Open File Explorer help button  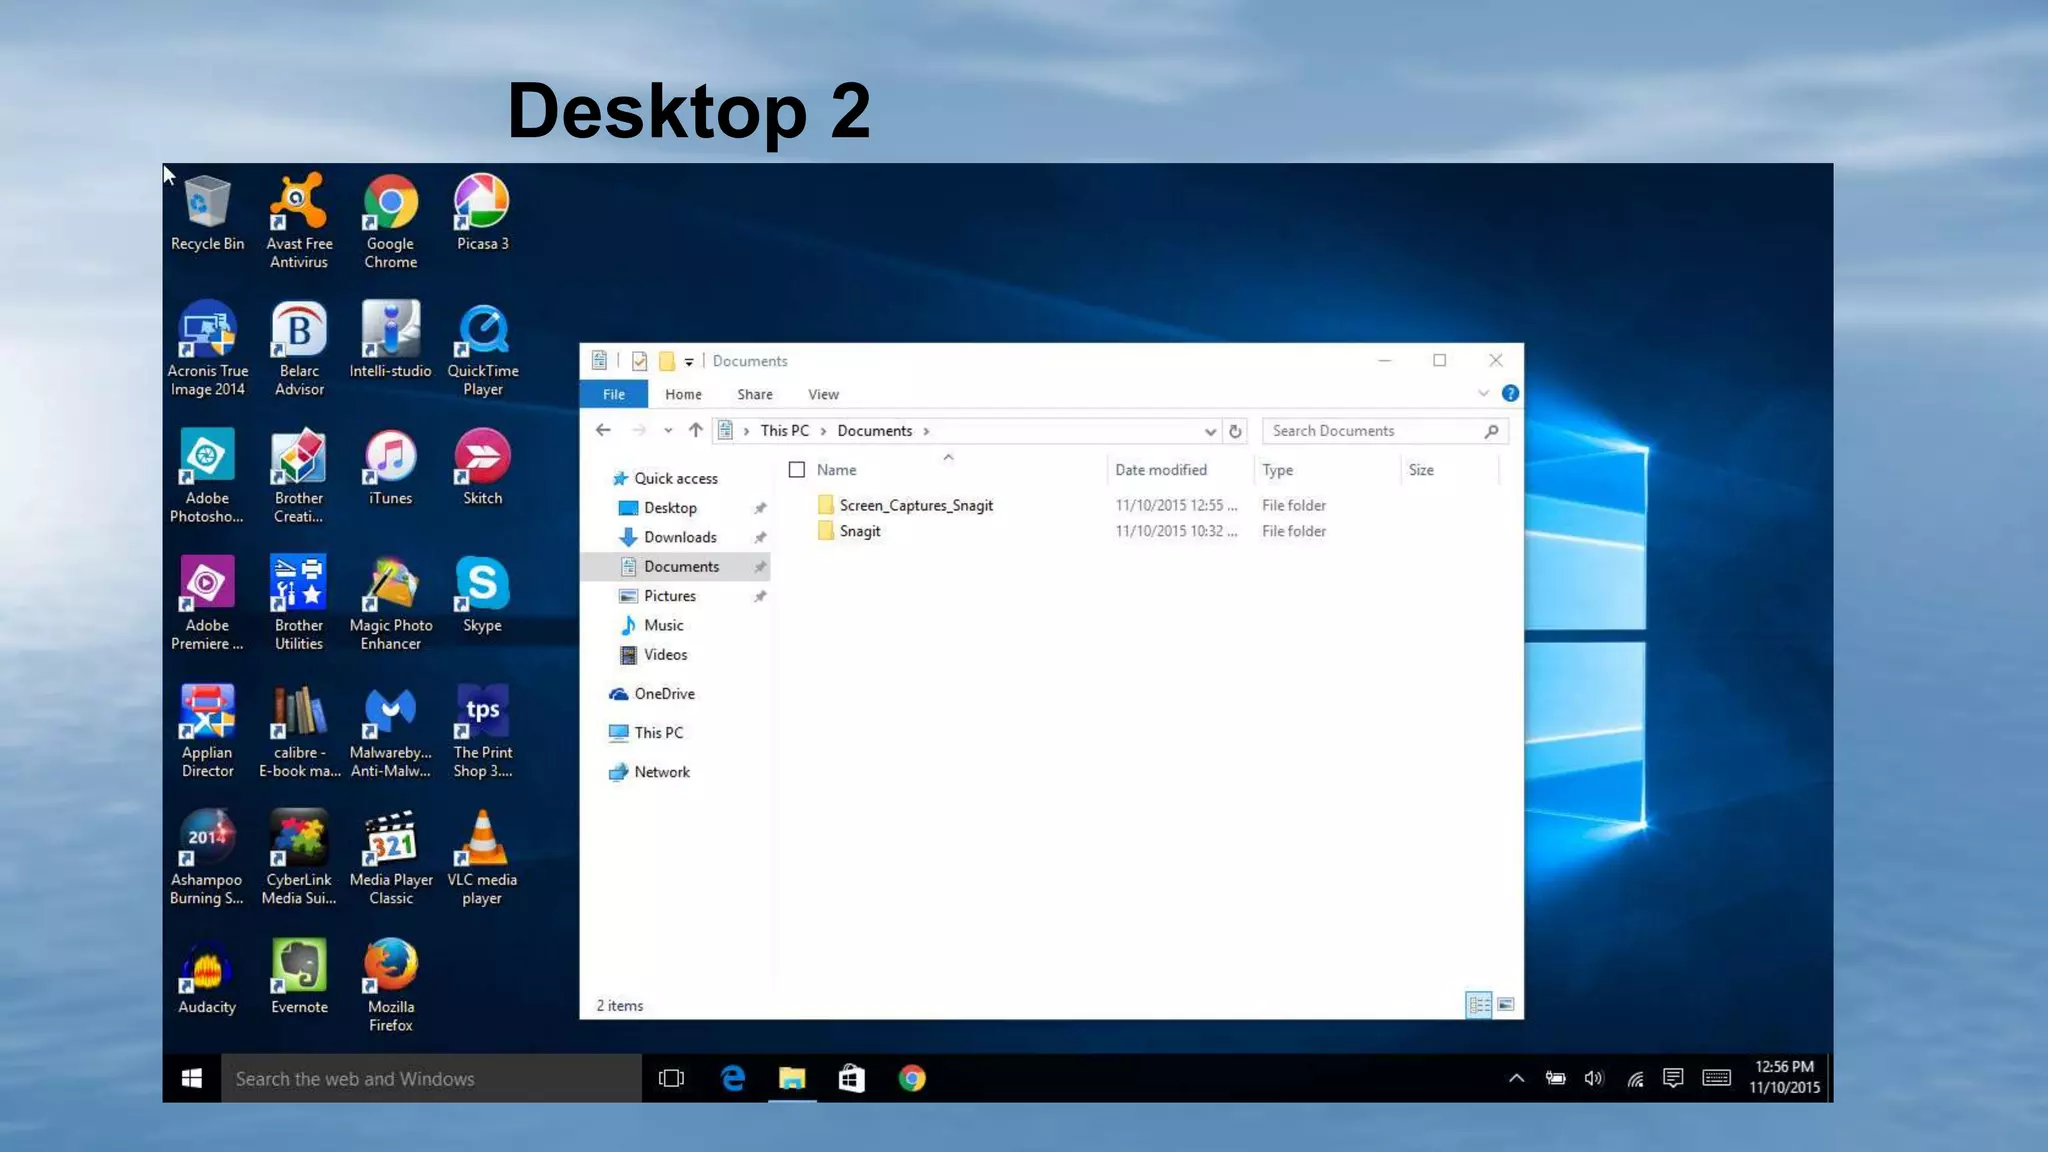[x=1510, y=394]
